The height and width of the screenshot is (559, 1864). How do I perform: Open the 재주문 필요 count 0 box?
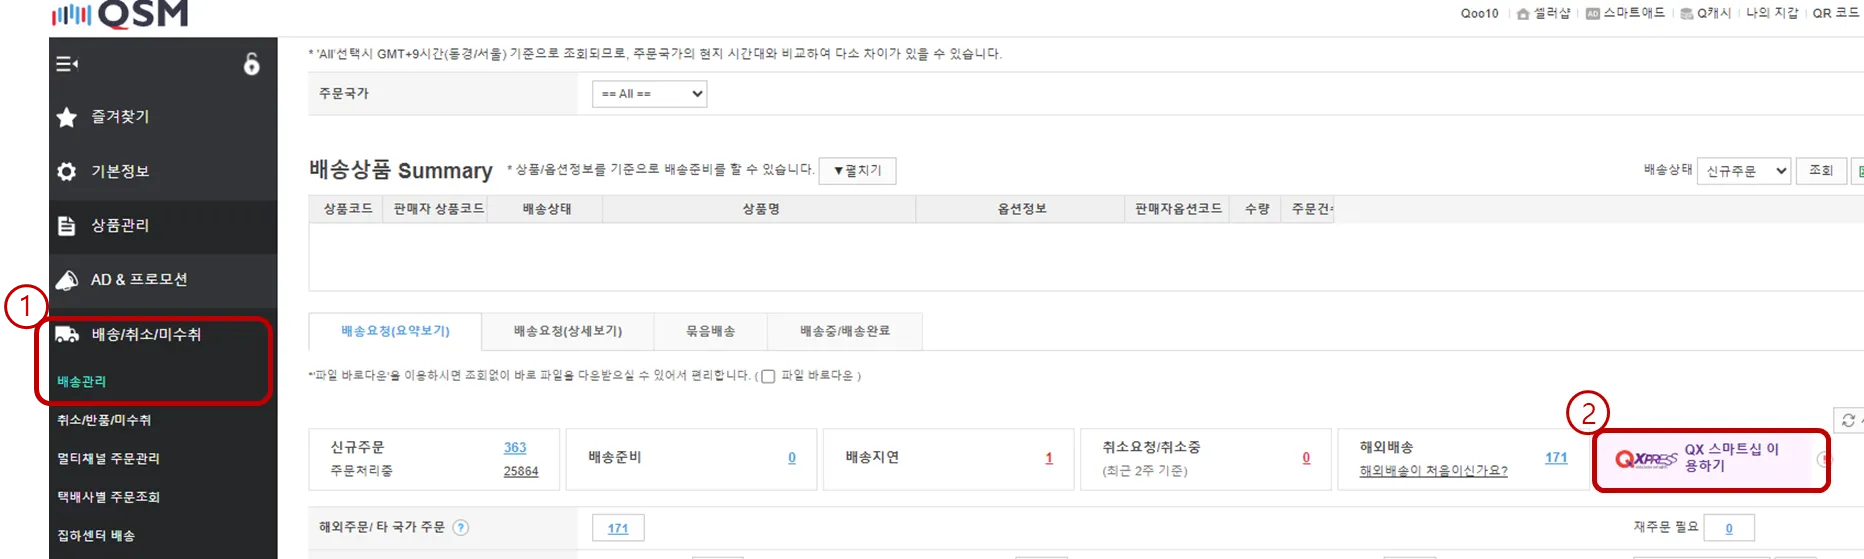pyautogui.click(x=1729, y=528)
